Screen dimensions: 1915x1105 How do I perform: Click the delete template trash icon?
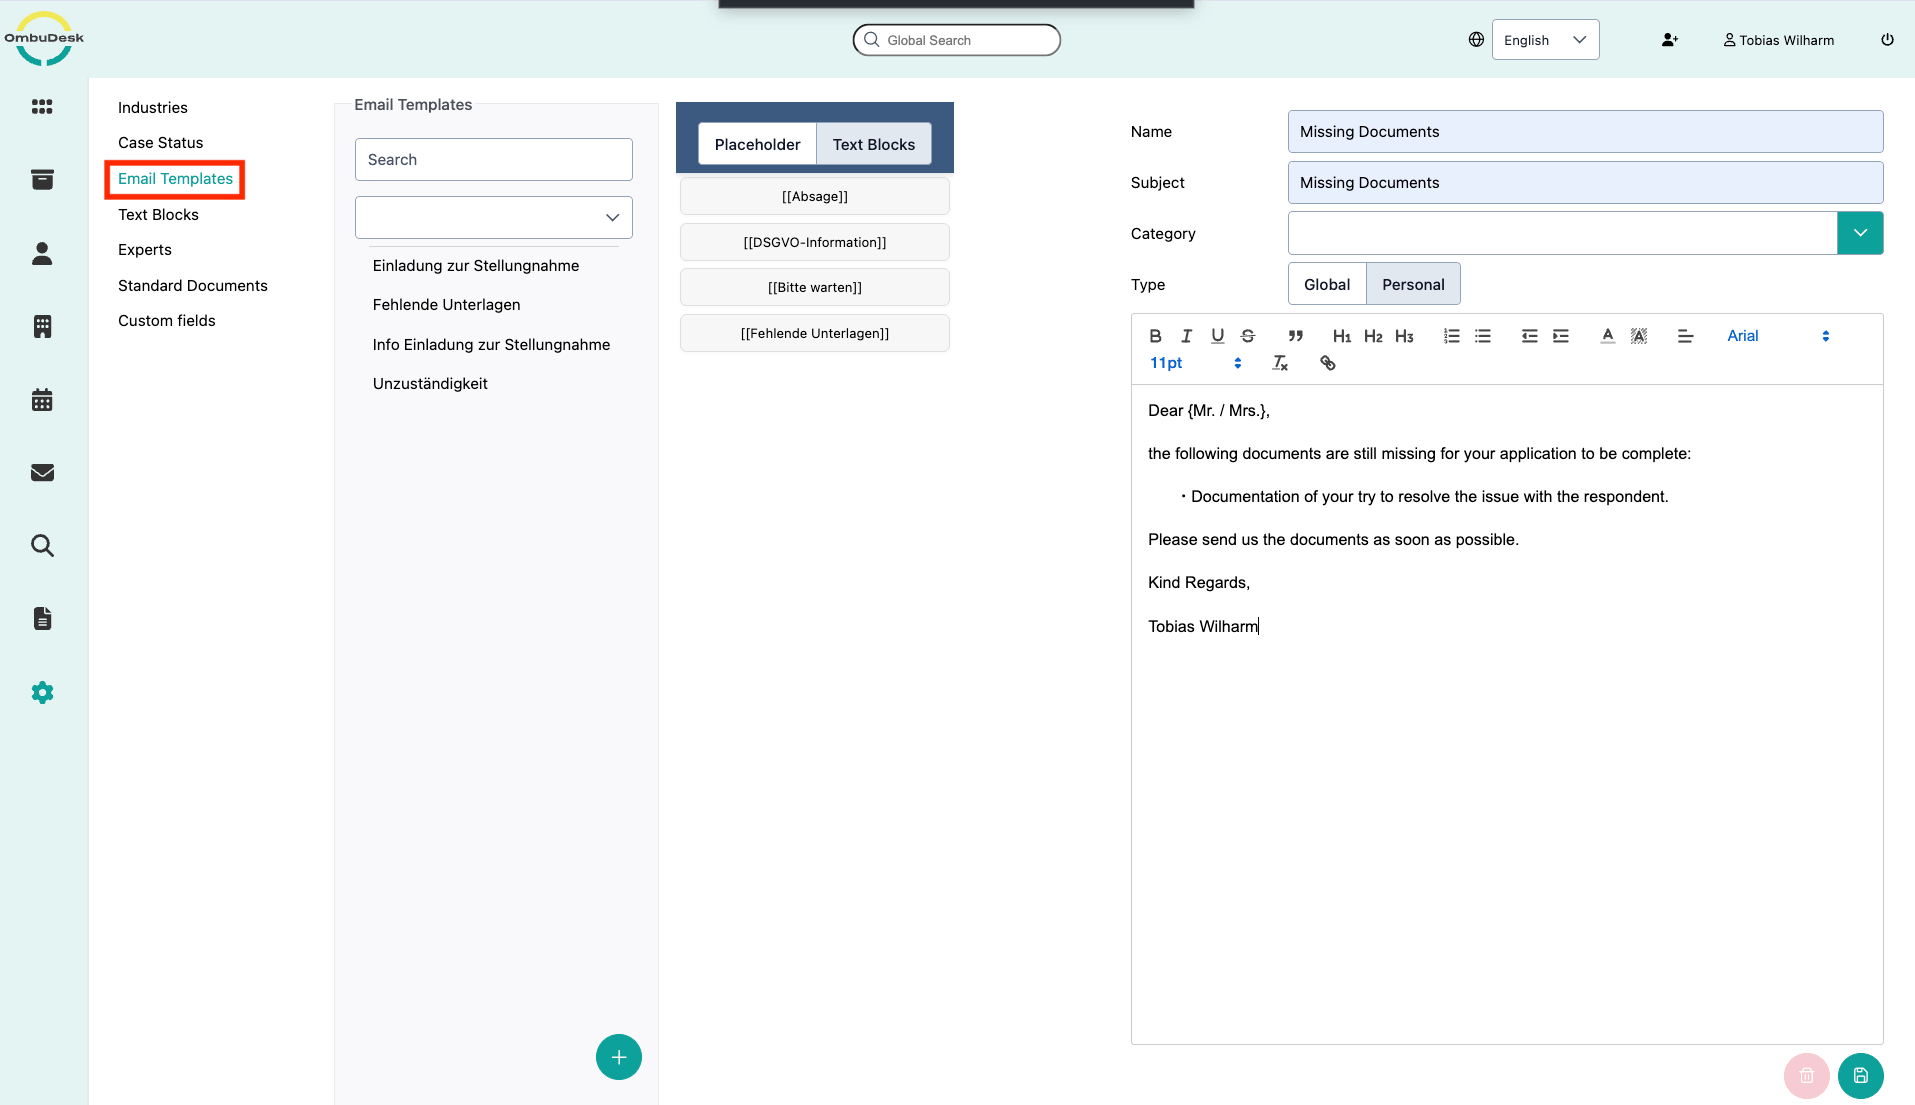(1806, 1076)
